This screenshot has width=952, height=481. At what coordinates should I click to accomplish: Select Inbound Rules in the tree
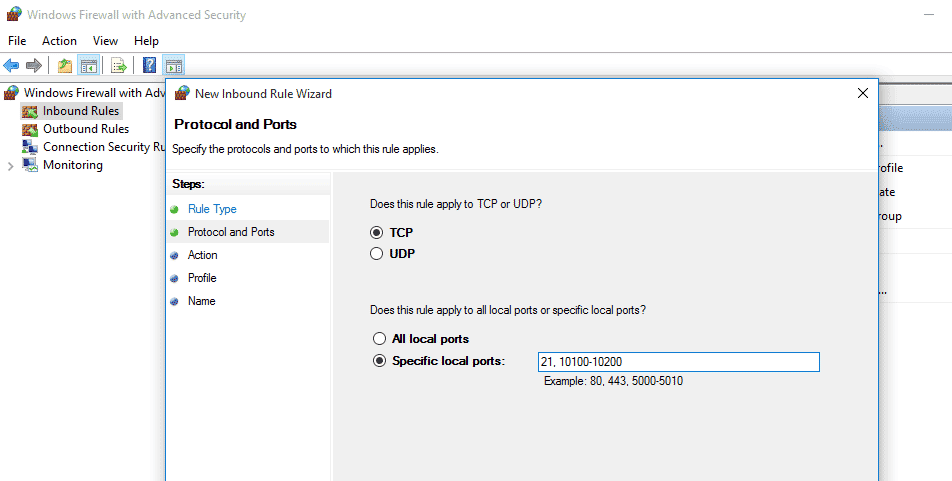[x=81, y=111]
